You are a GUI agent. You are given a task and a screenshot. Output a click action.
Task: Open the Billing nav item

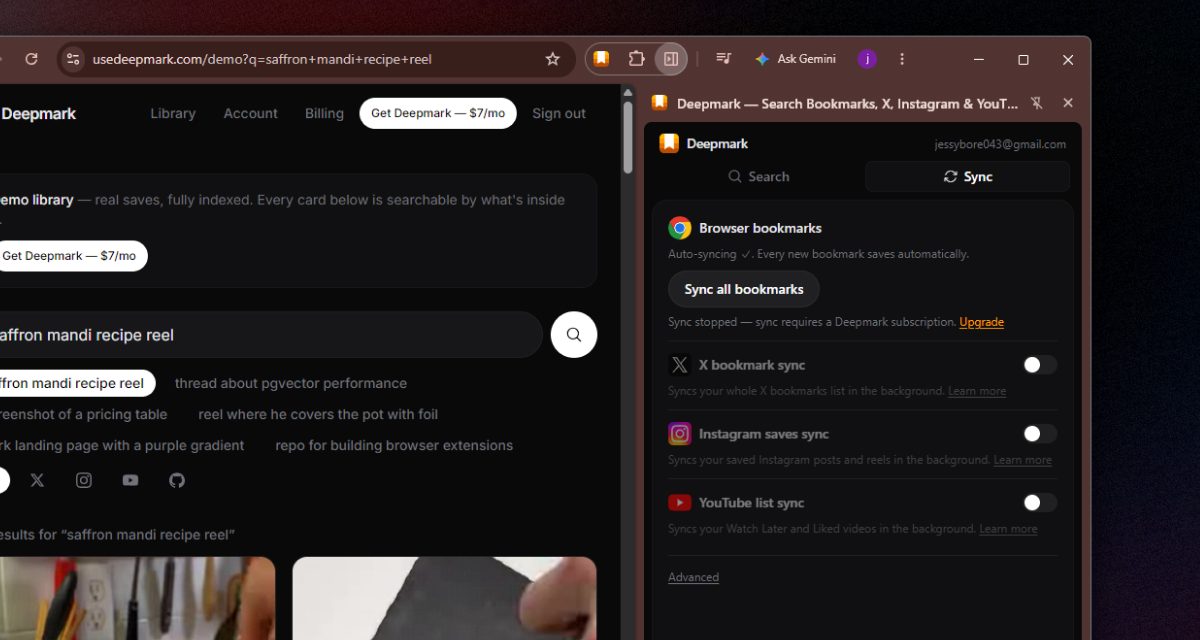[x=324, y=113]
